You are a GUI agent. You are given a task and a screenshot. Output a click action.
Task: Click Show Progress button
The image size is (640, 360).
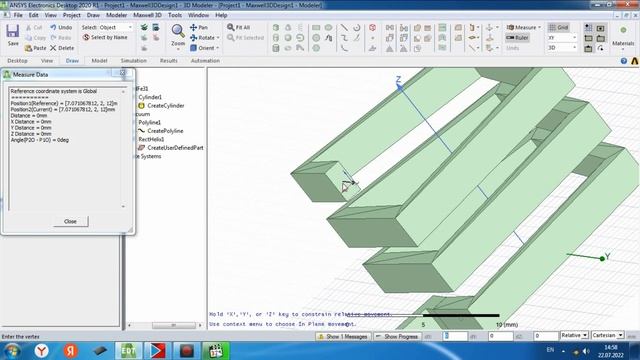(398, 336)
